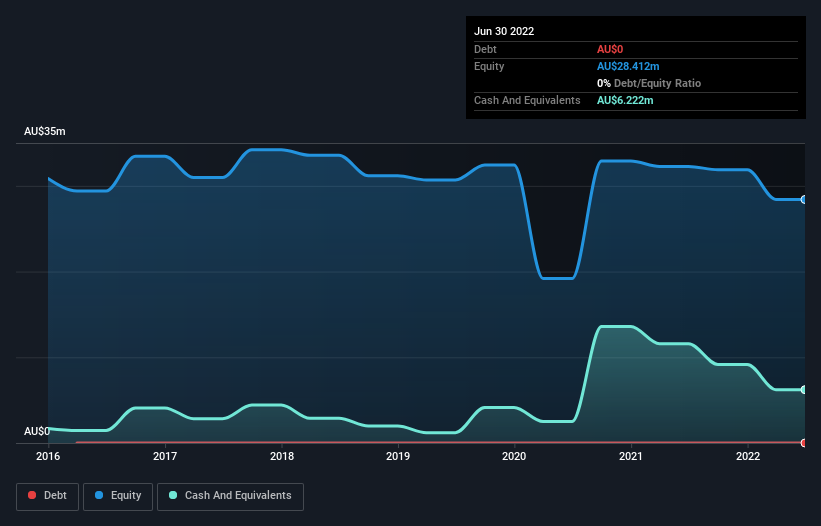The width and height of the screenshot is (821, 526).
Task: Click the 2020 x-axis label
Action: (514, 456)
